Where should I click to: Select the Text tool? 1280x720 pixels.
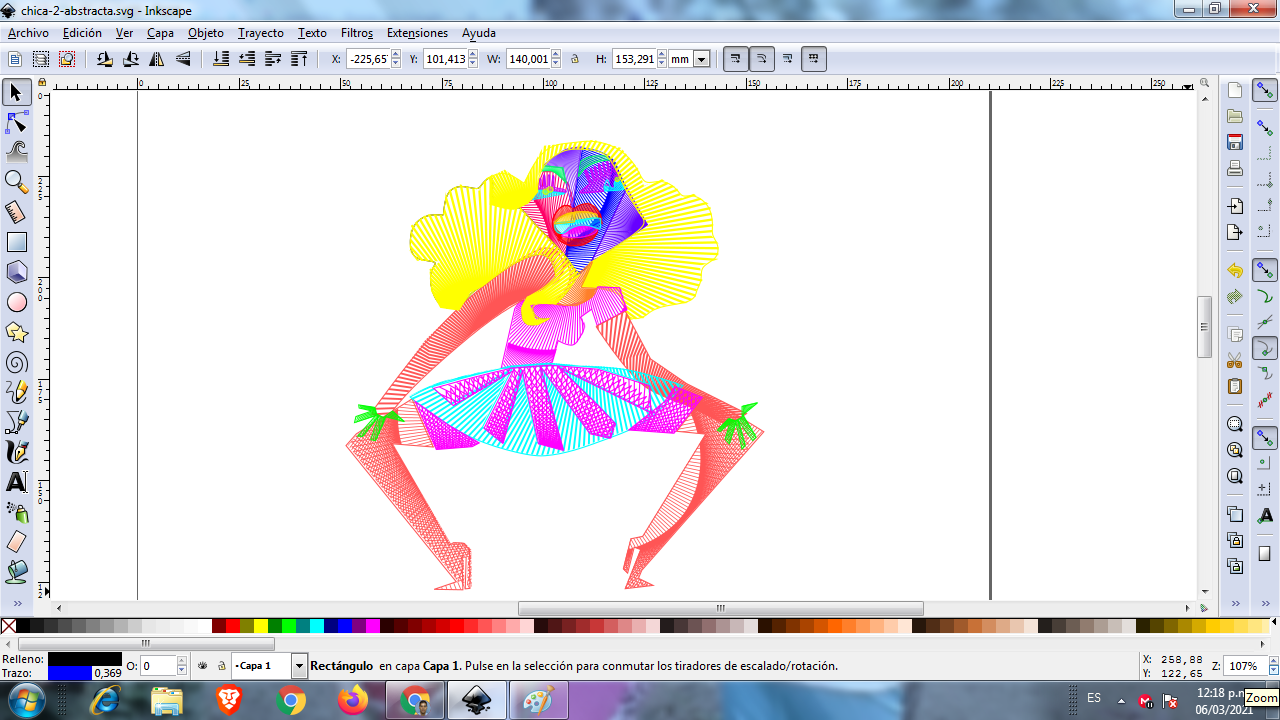point(16,482)
